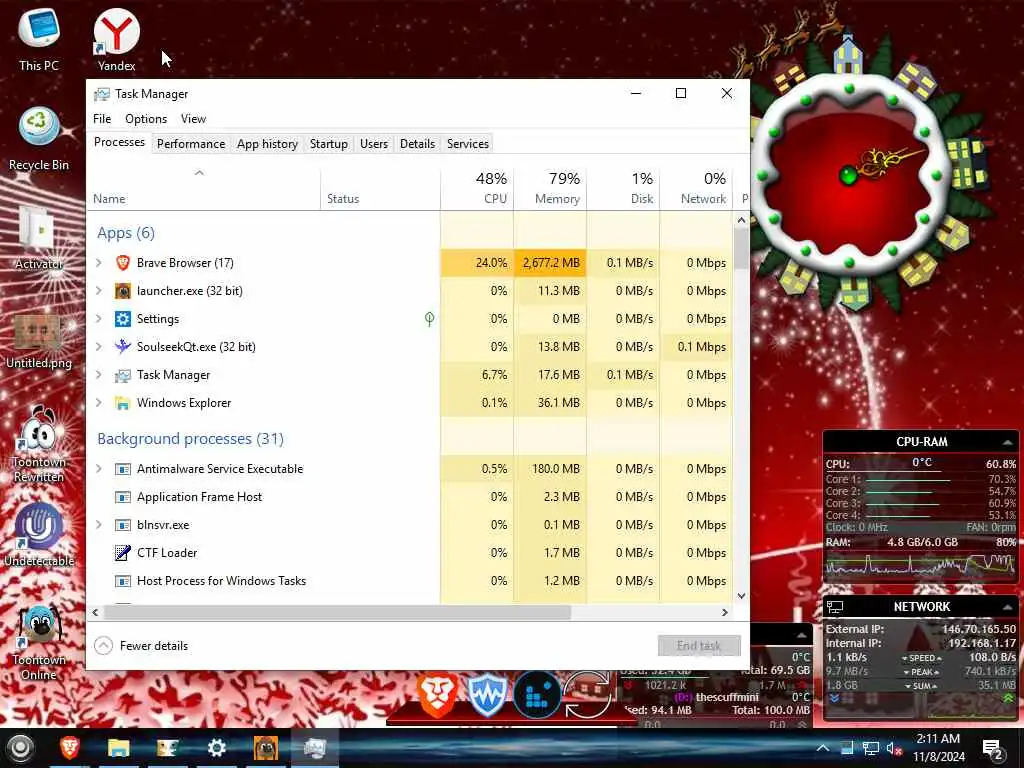
Task: Expand the Windows Explorer process row
Action: click(99, 403)
